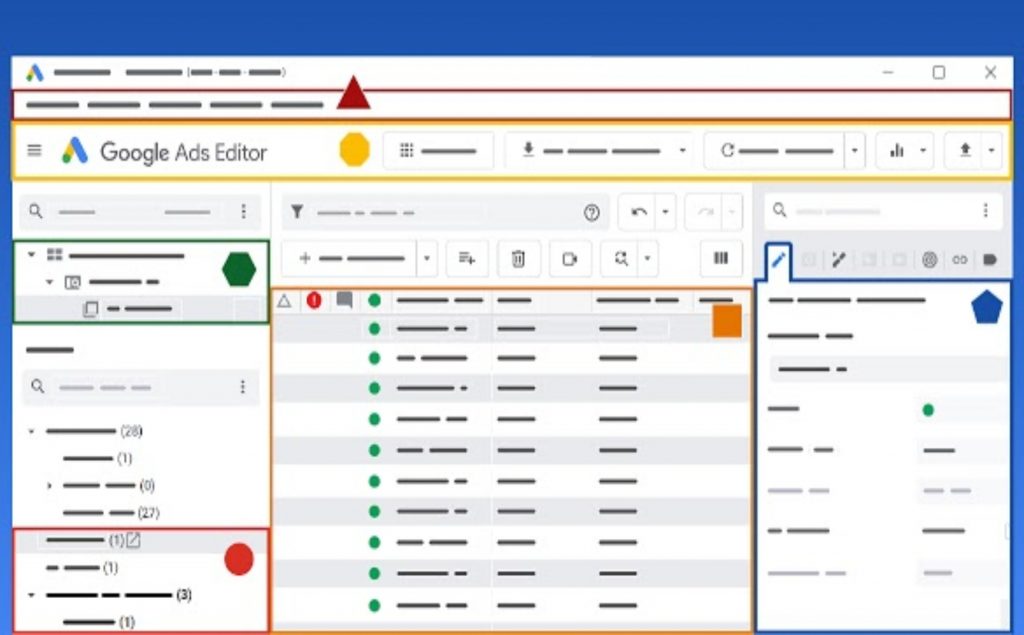Click the labels tag icon in the edit panel

[x=989, y=259]
